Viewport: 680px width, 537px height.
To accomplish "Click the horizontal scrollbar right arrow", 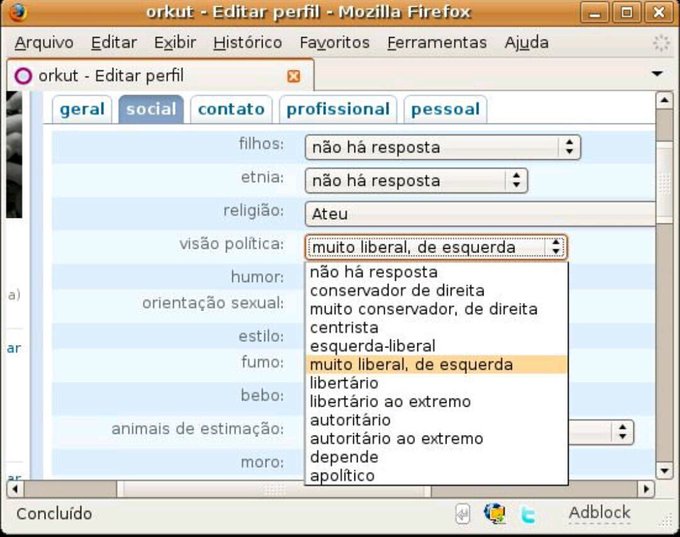I will coord(646,489).
